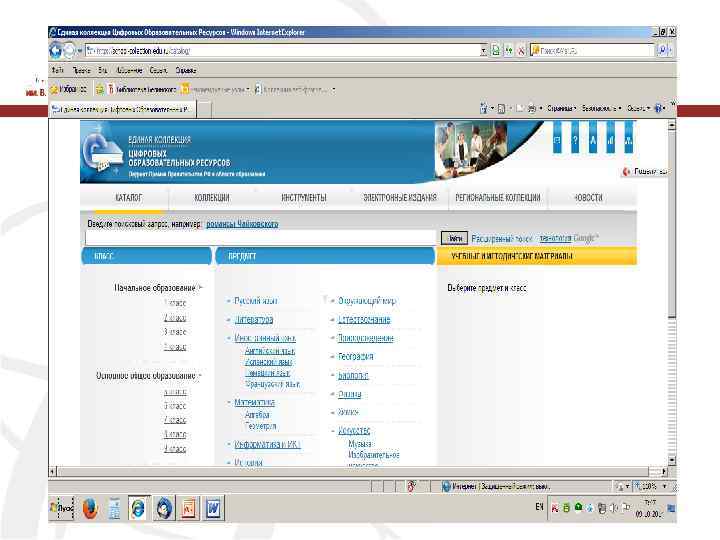Select the НОВОСТИ navigation tab

[x=588, y=197]
